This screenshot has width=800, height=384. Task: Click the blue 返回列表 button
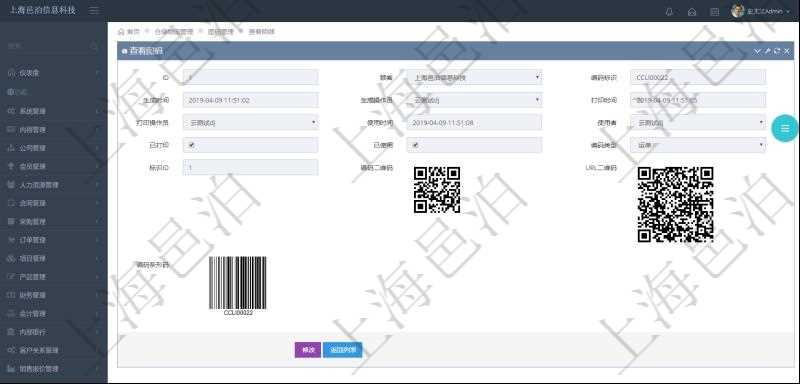coord(343,350)
